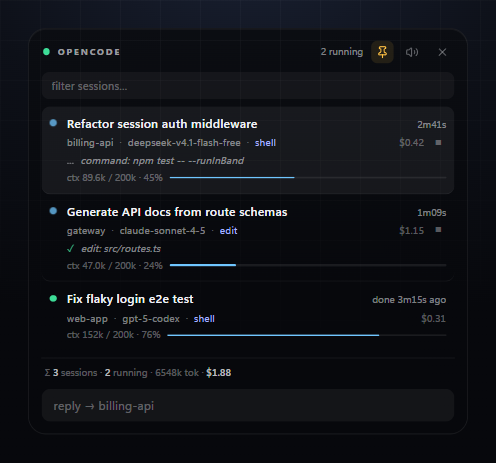Open the Fix flaky login e2e test session
496x463 pixels.
(x=248, y=316)
